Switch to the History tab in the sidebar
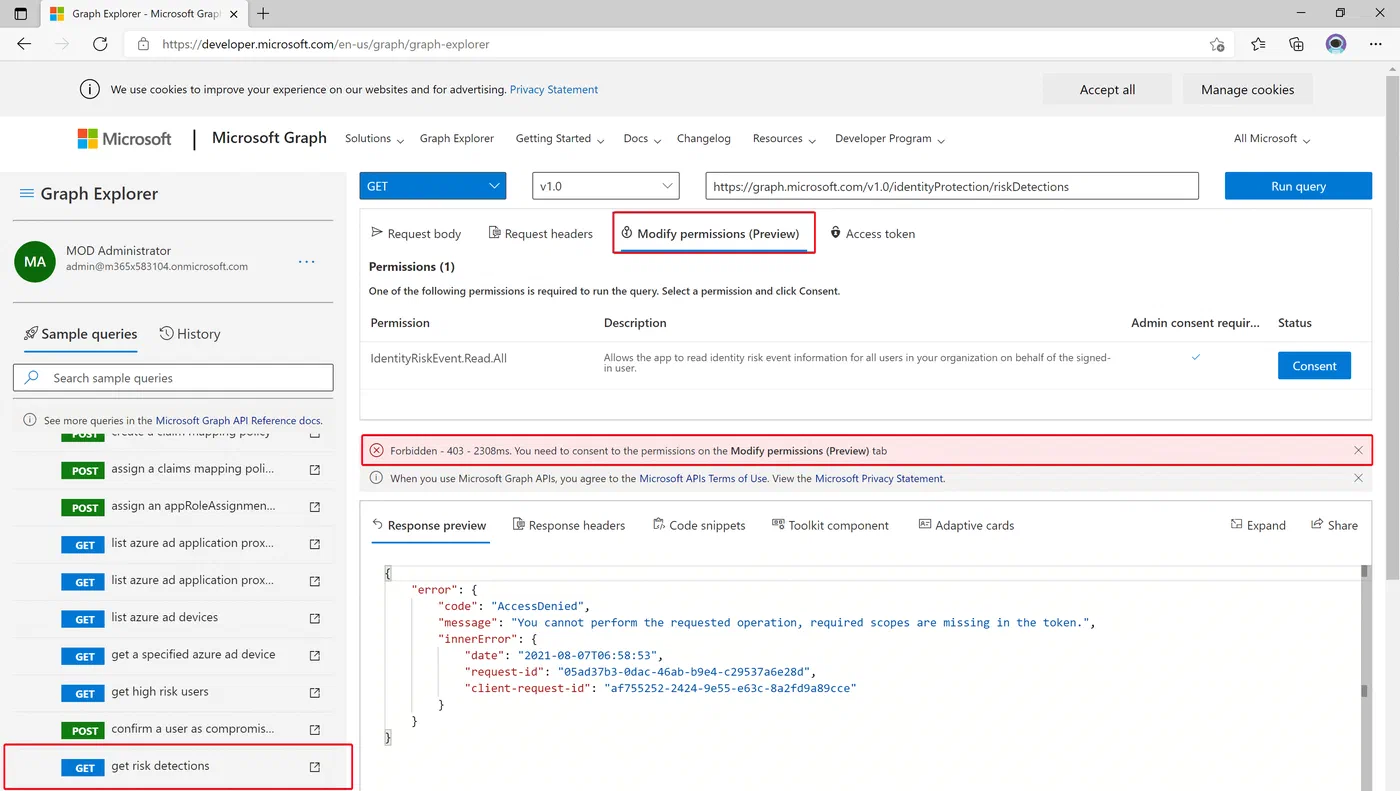1400x791 pixels. 190,334
